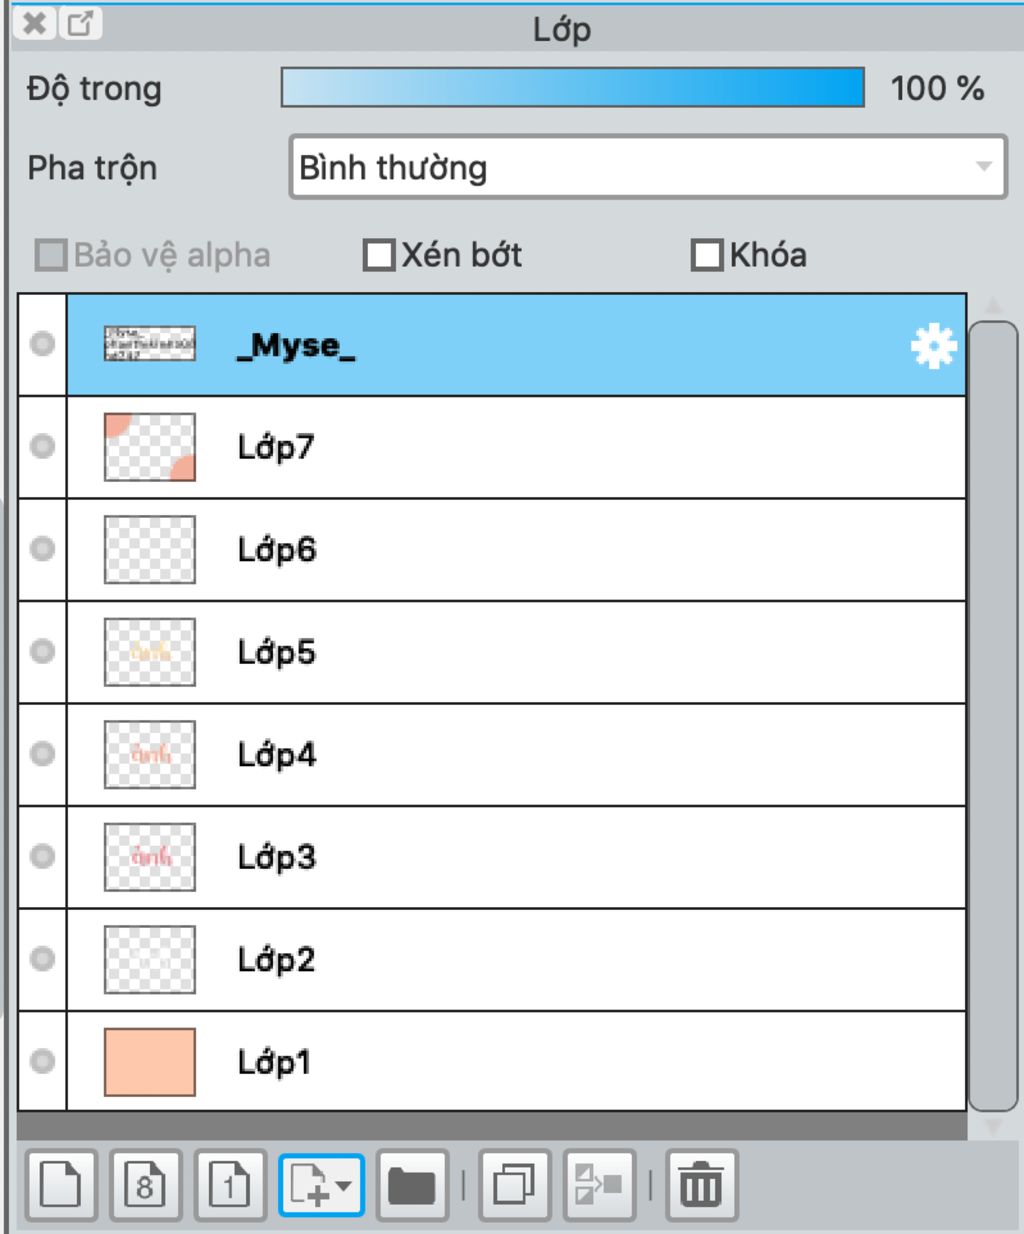Viewport: 1024px width, 1234px height.
Task: Click the Độ trong opacity slider
Action: pyautogui.click(x=572, y=88)
